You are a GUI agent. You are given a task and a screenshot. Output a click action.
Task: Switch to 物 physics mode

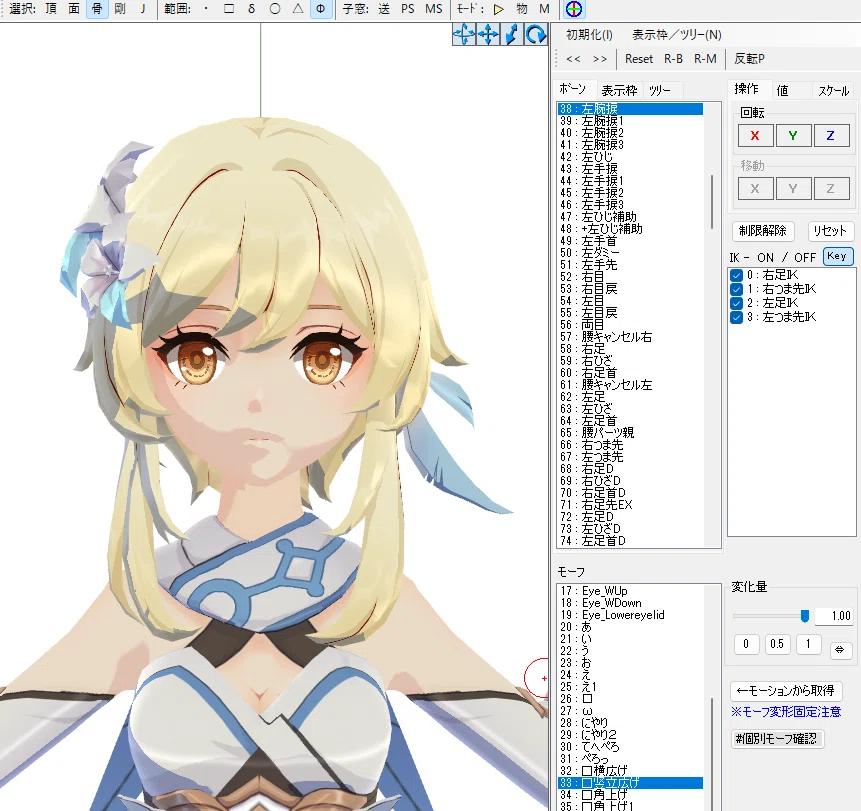[x=522, y=9]
